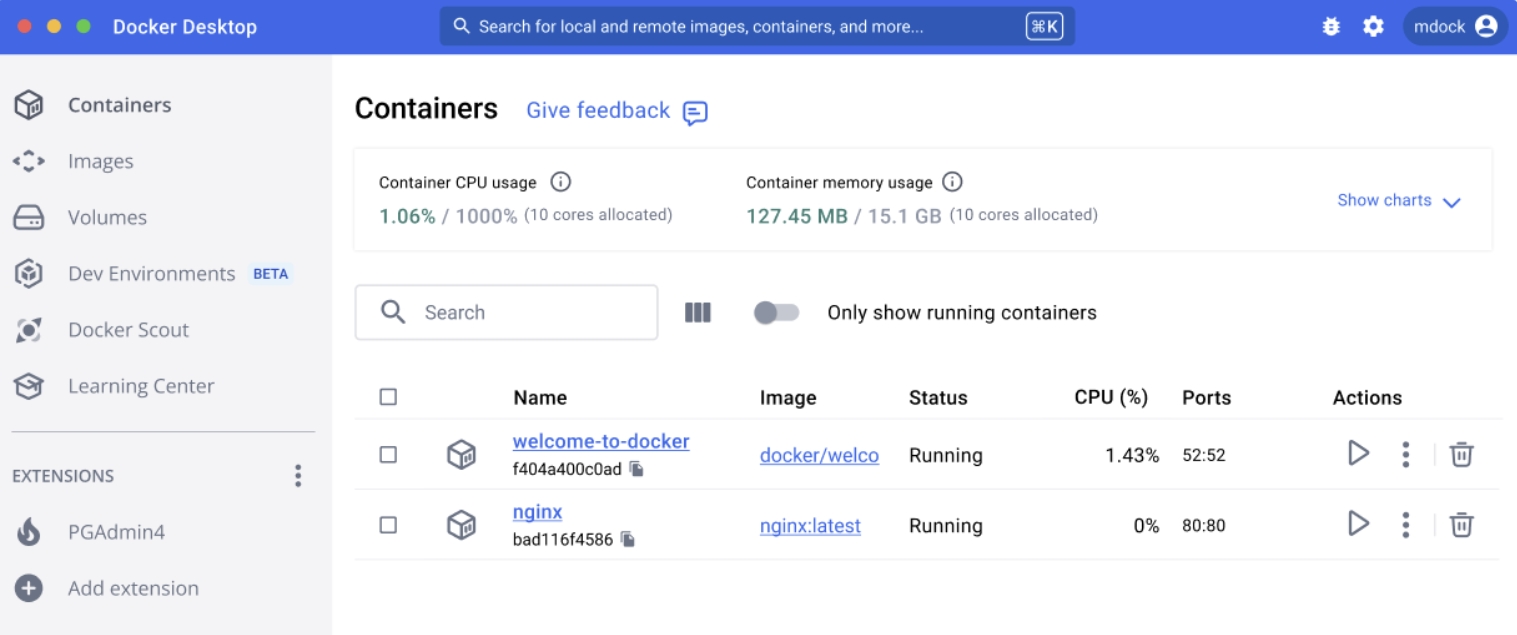Viewport: 1517px width, 635px height.
Task: Click start button for nginx
Action: point(1358,523)
